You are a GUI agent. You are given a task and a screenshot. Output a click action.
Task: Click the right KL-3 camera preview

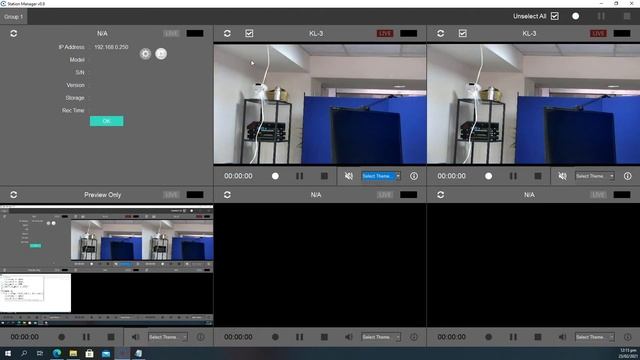coord(533,104)
